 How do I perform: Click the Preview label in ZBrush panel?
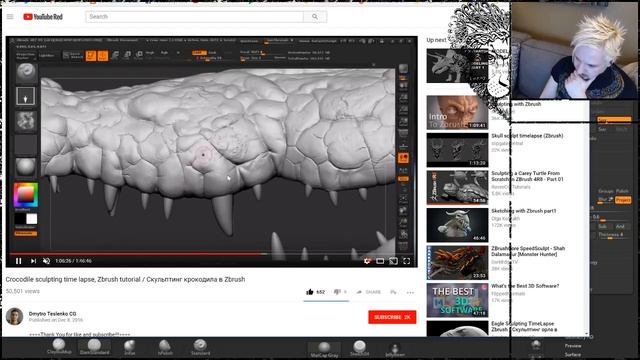pos(573,346)
